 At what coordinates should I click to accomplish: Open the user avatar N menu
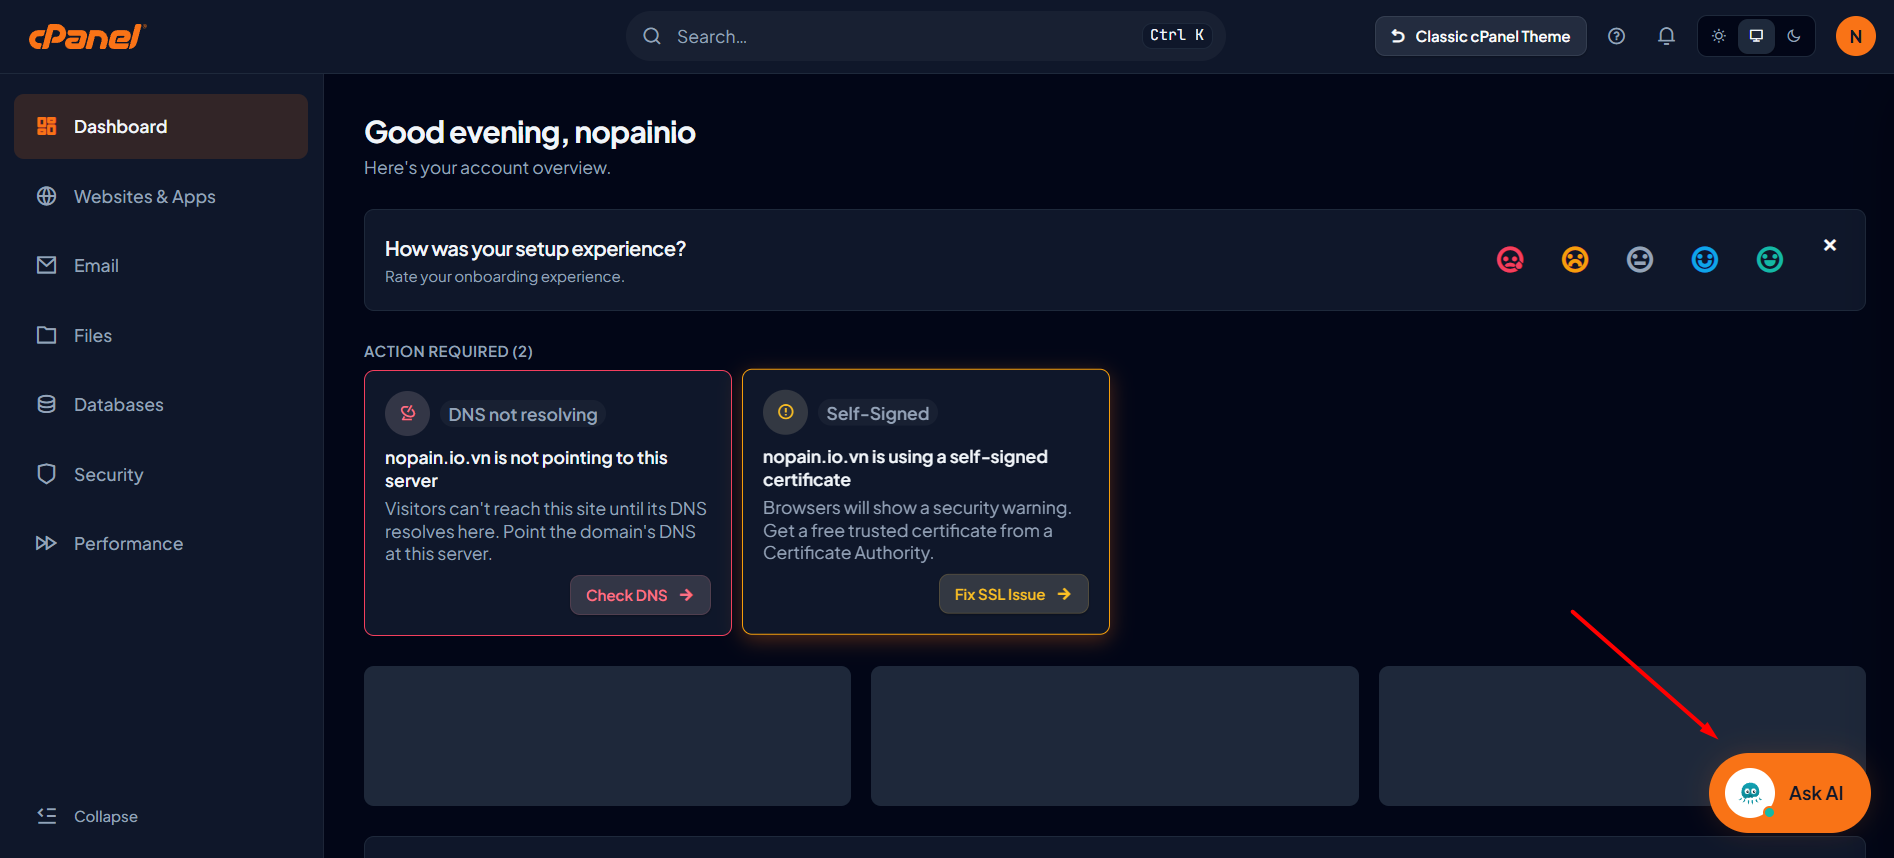tap(1856, 36)
